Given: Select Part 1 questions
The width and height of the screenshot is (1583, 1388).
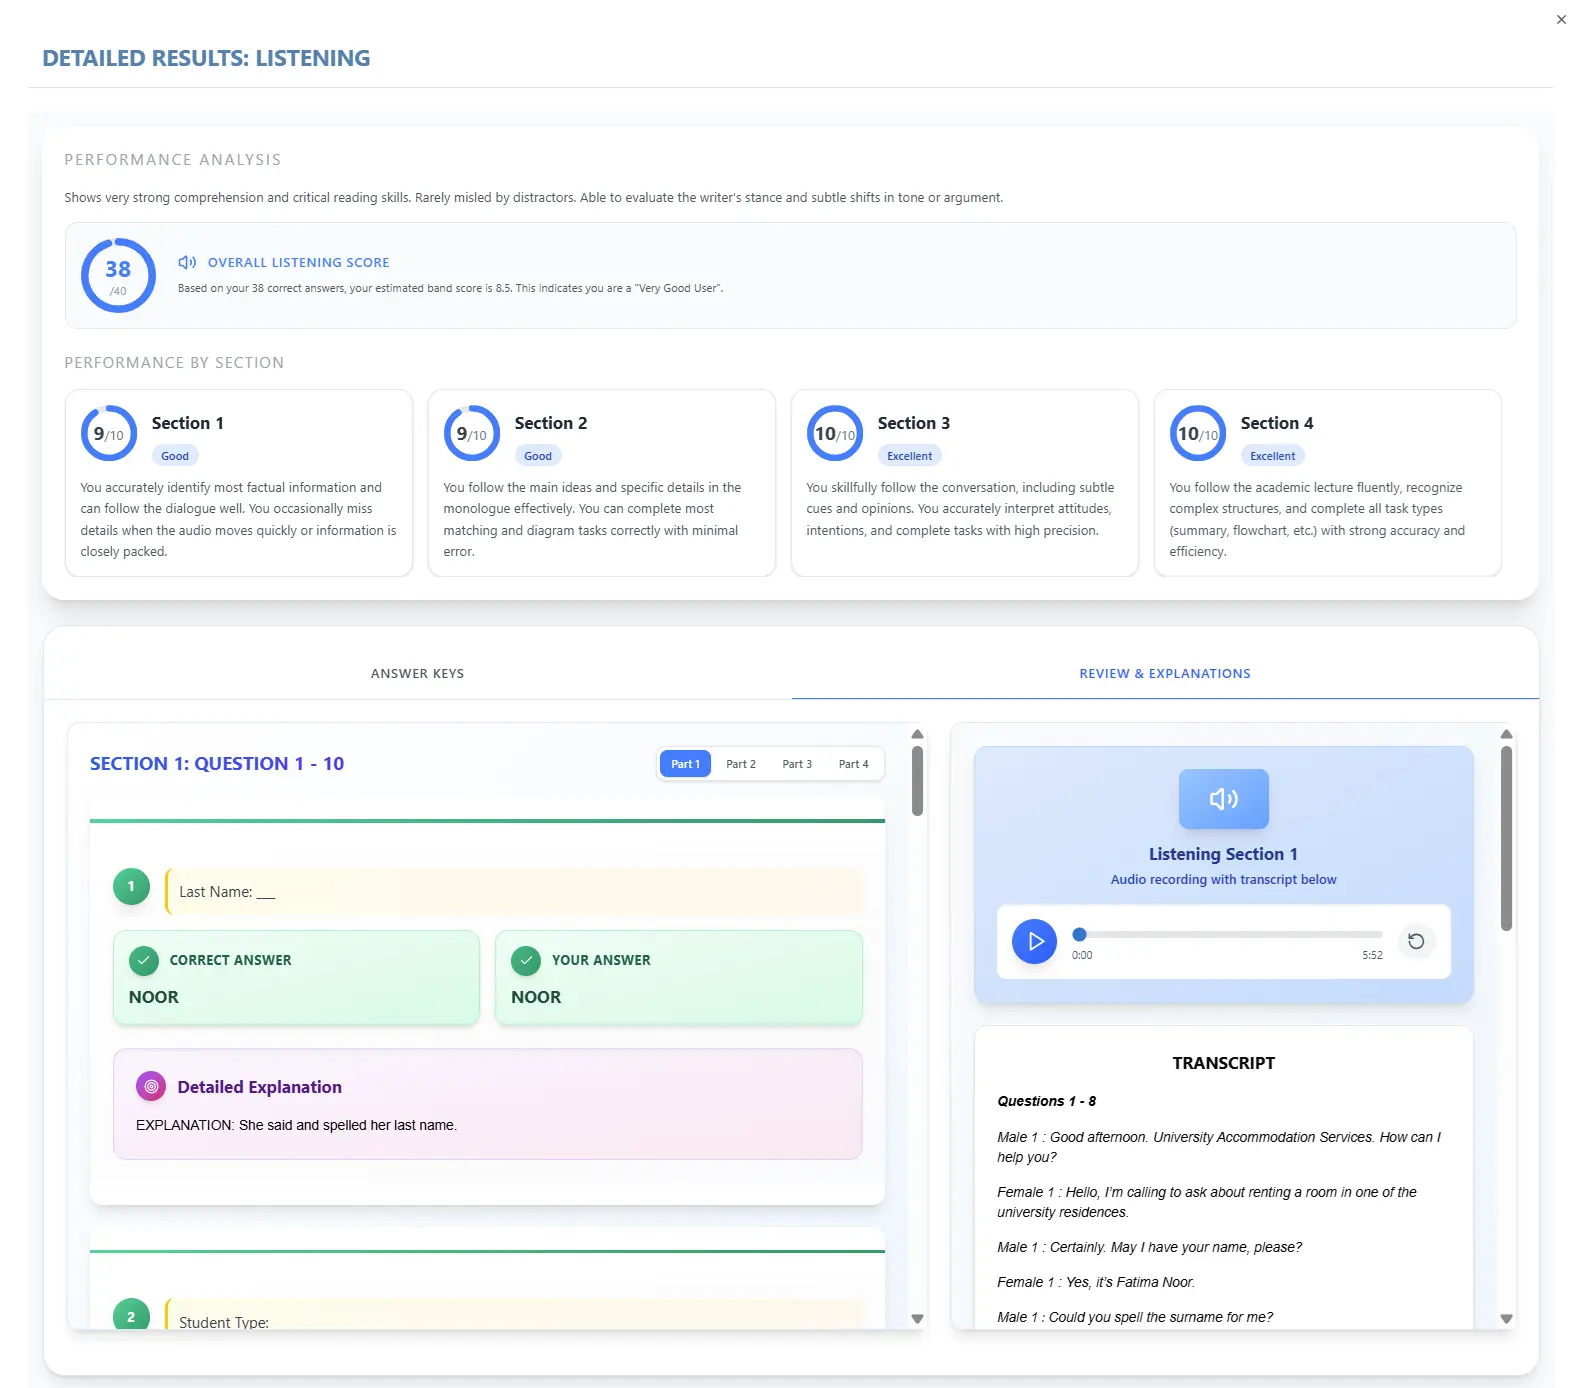Looking at the screenshot, I should click(685, 764).
